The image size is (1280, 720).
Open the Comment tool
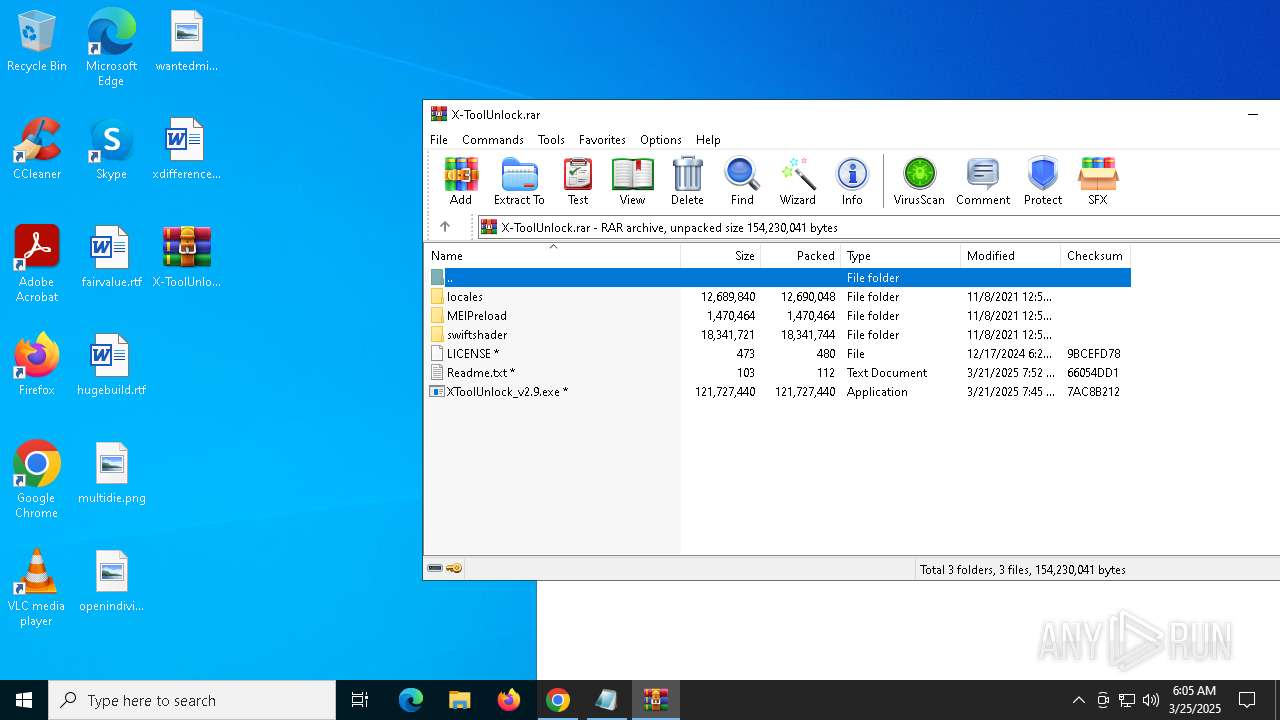[983, 181]
